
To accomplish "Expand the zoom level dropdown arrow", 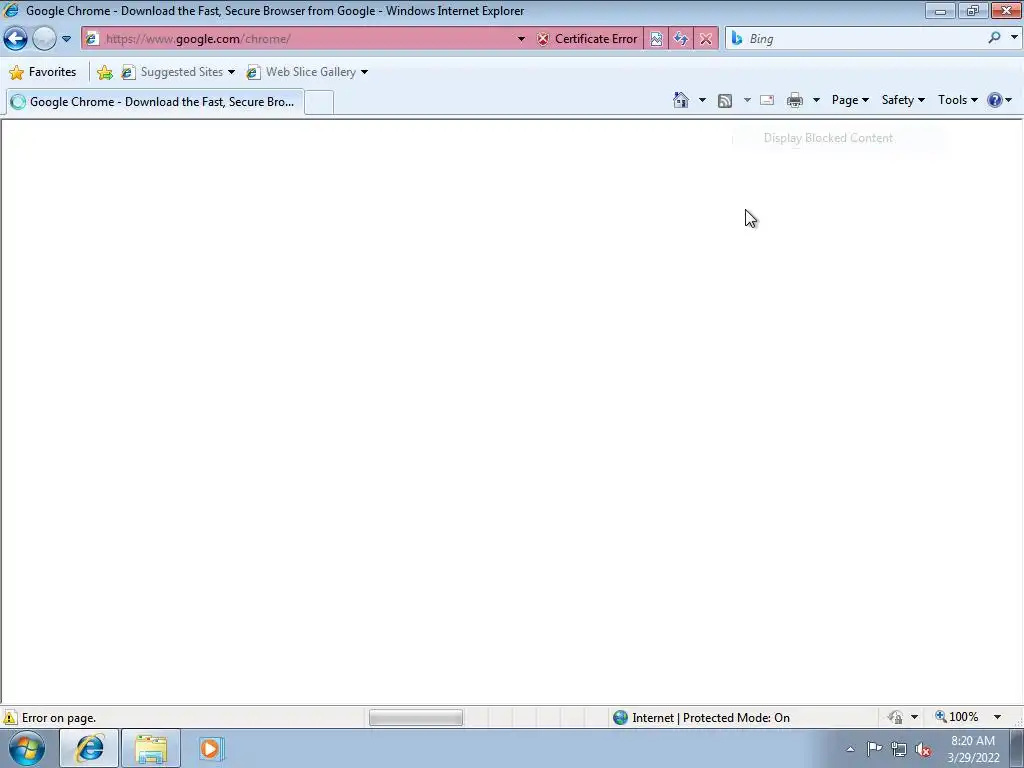I will [997, 717].
